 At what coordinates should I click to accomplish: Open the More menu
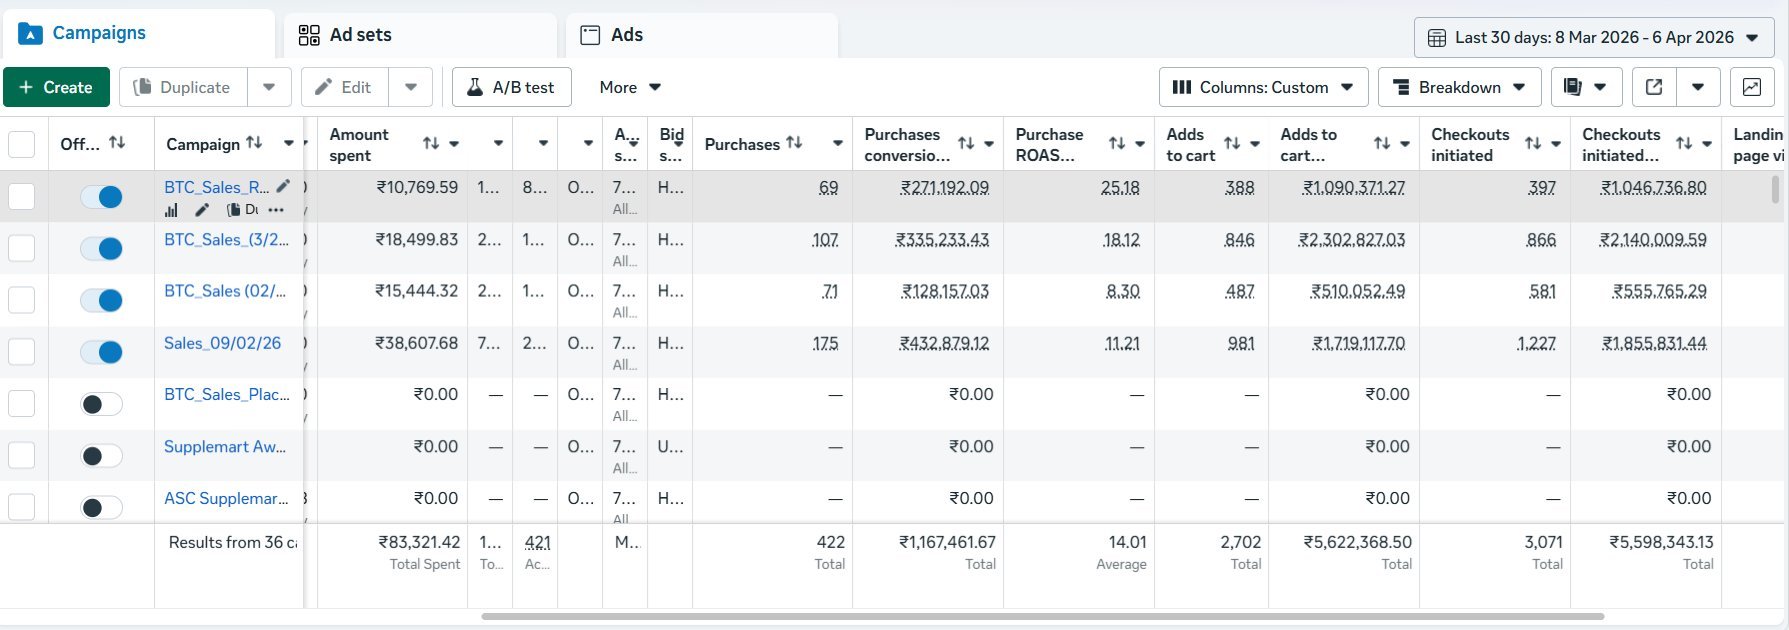pyautogui.click(x=630, y=87)
